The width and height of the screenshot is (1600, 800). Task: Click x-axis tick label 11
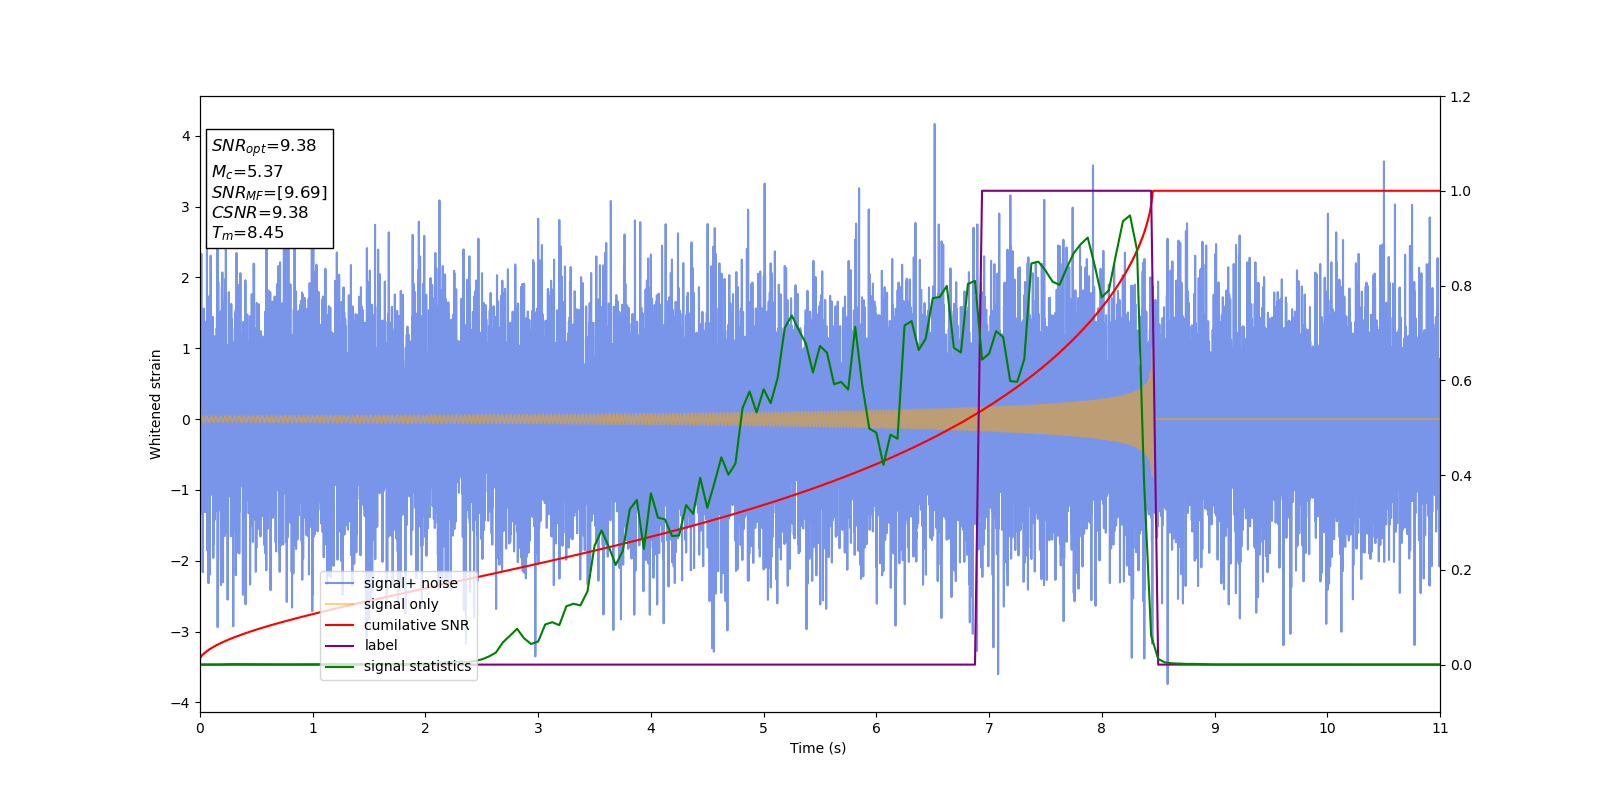tap(1440, 728)
